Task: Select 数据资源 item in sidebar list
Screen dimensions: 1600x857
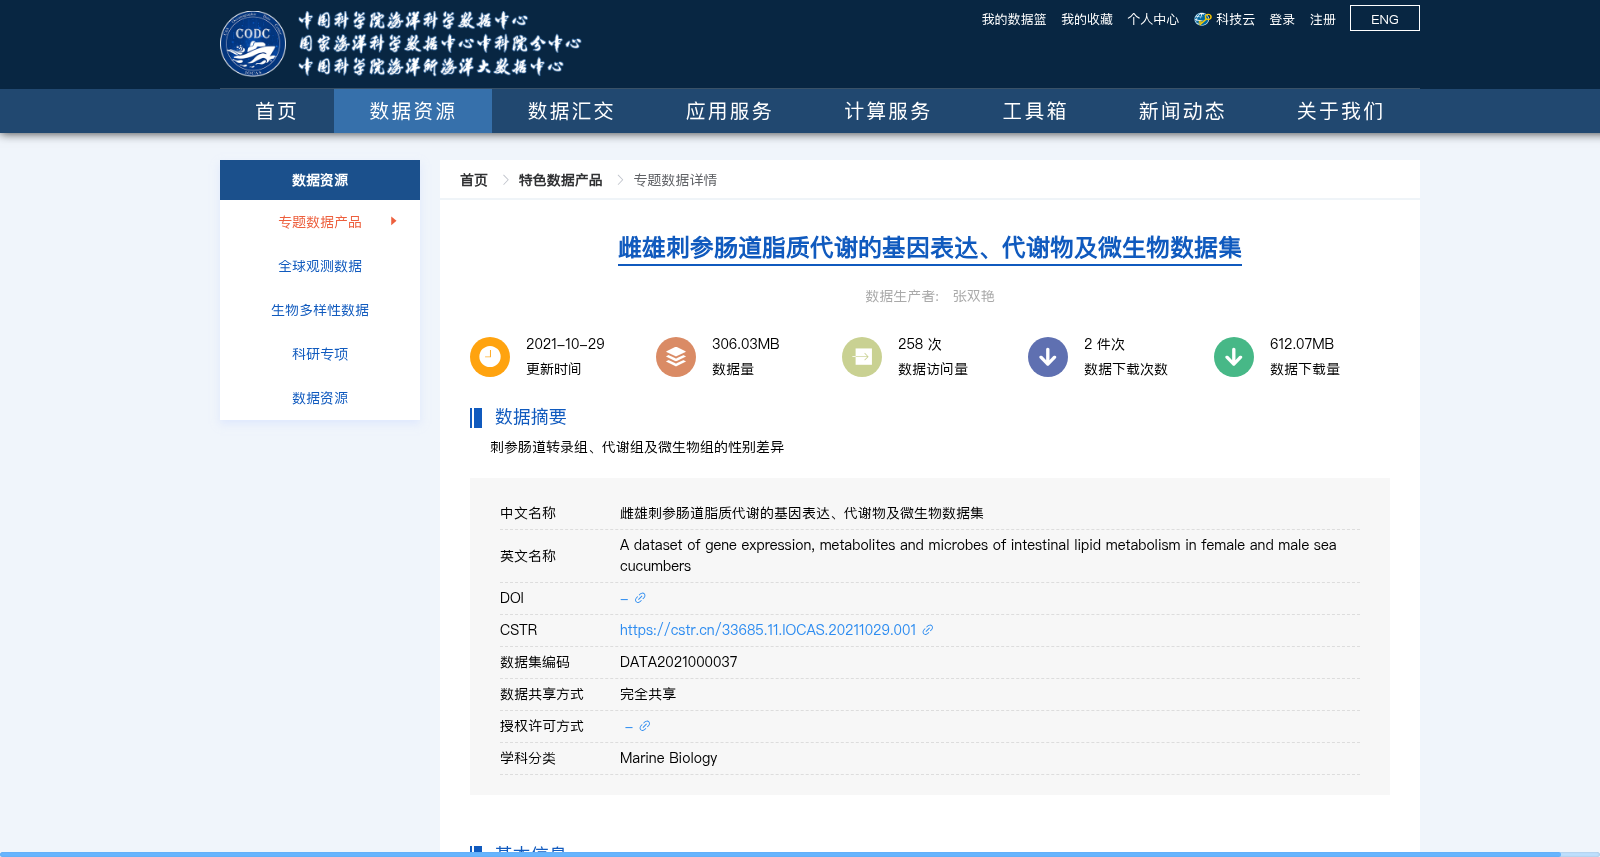Action: tap(320, 398)
